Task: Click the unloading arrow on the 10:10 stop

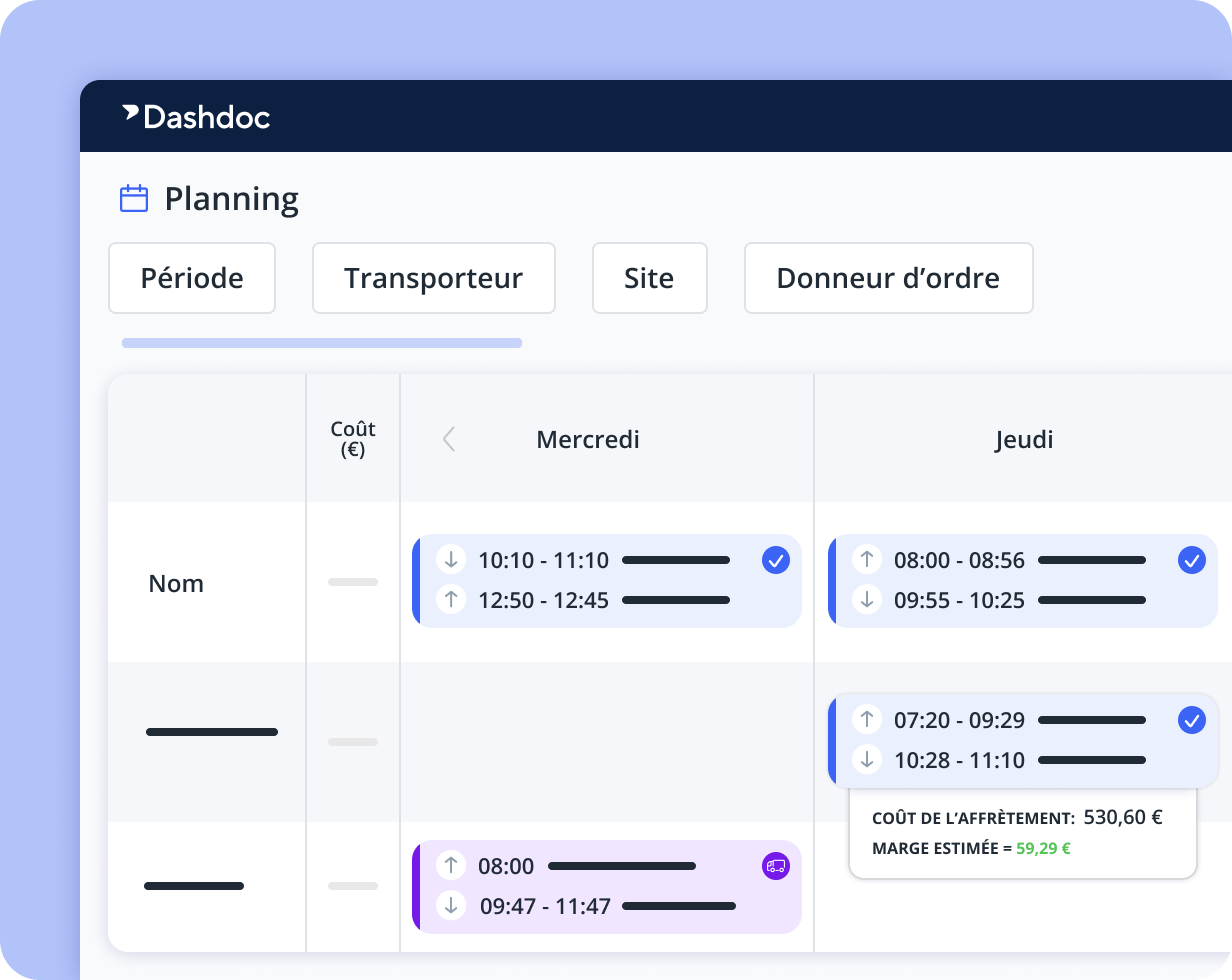Action: [451, 560]
